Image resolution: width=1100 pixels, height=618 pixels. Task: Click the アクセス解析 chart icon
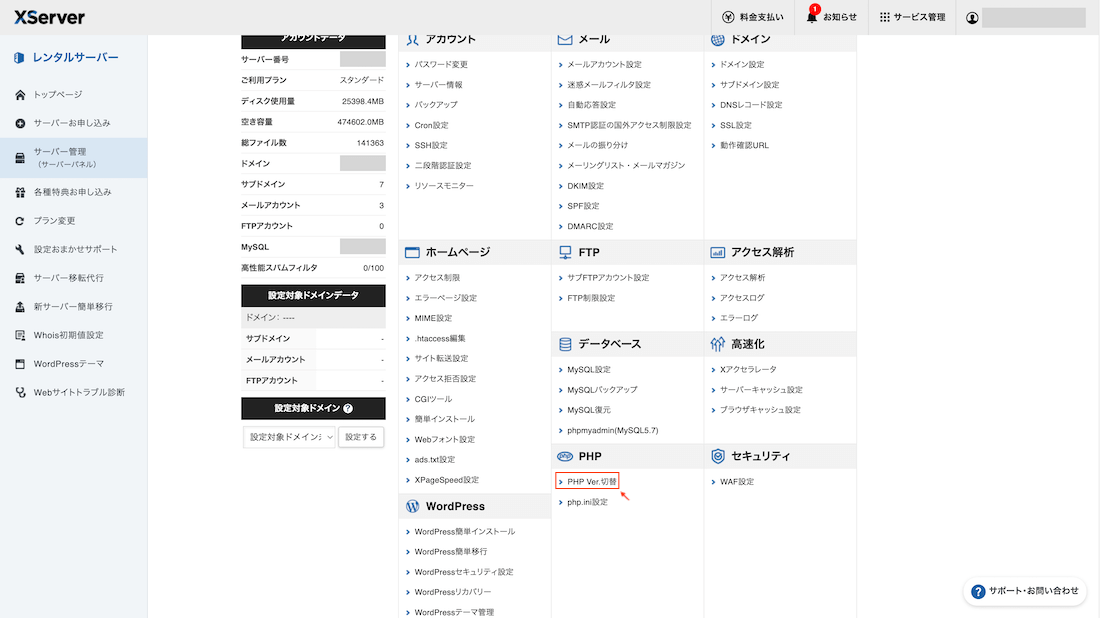tap(717, 253)
